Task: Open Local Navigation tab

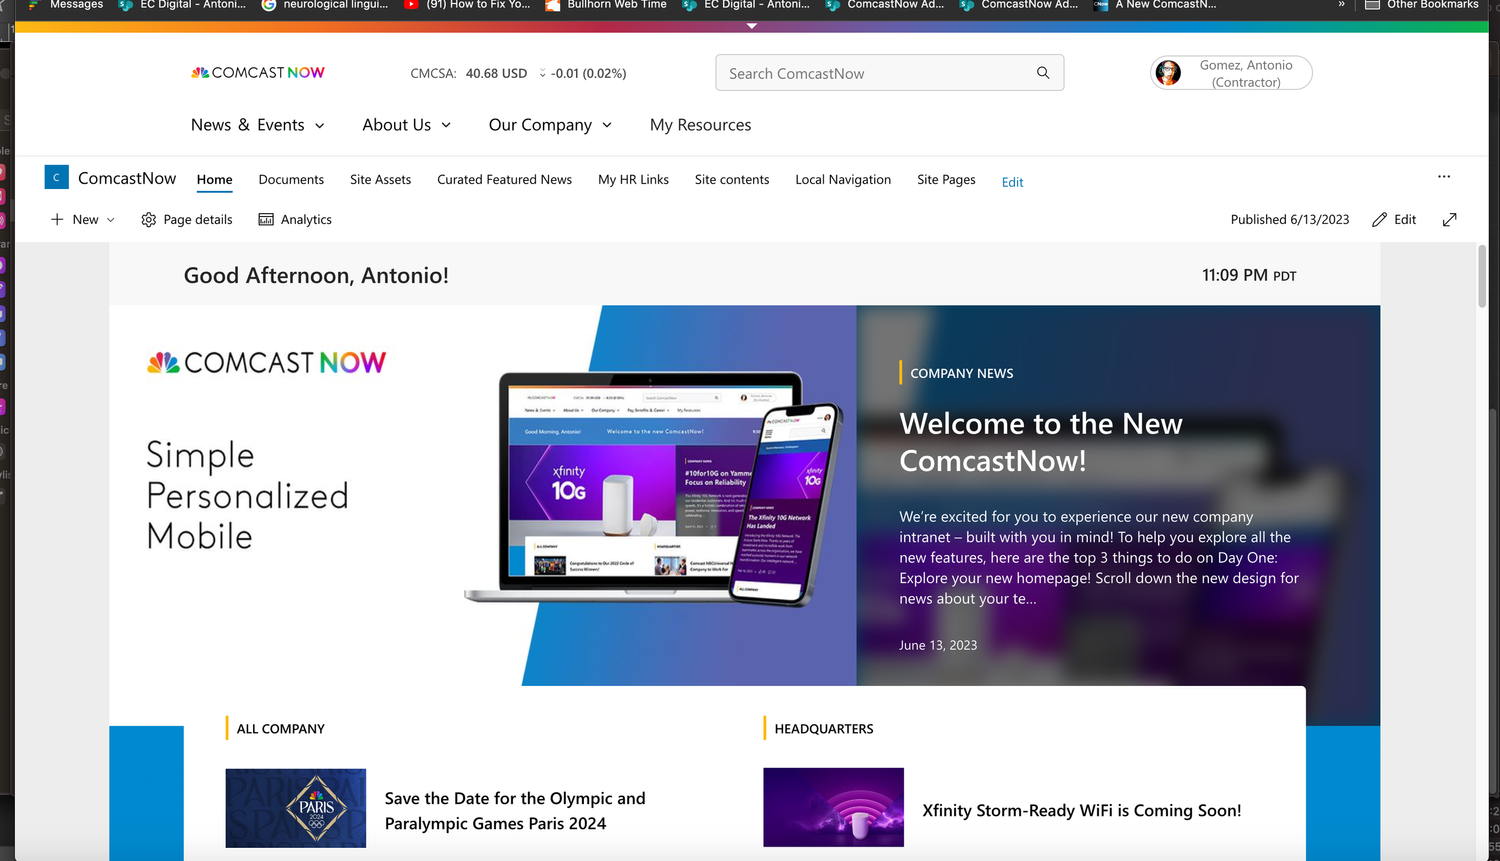Action: point(843,180)
